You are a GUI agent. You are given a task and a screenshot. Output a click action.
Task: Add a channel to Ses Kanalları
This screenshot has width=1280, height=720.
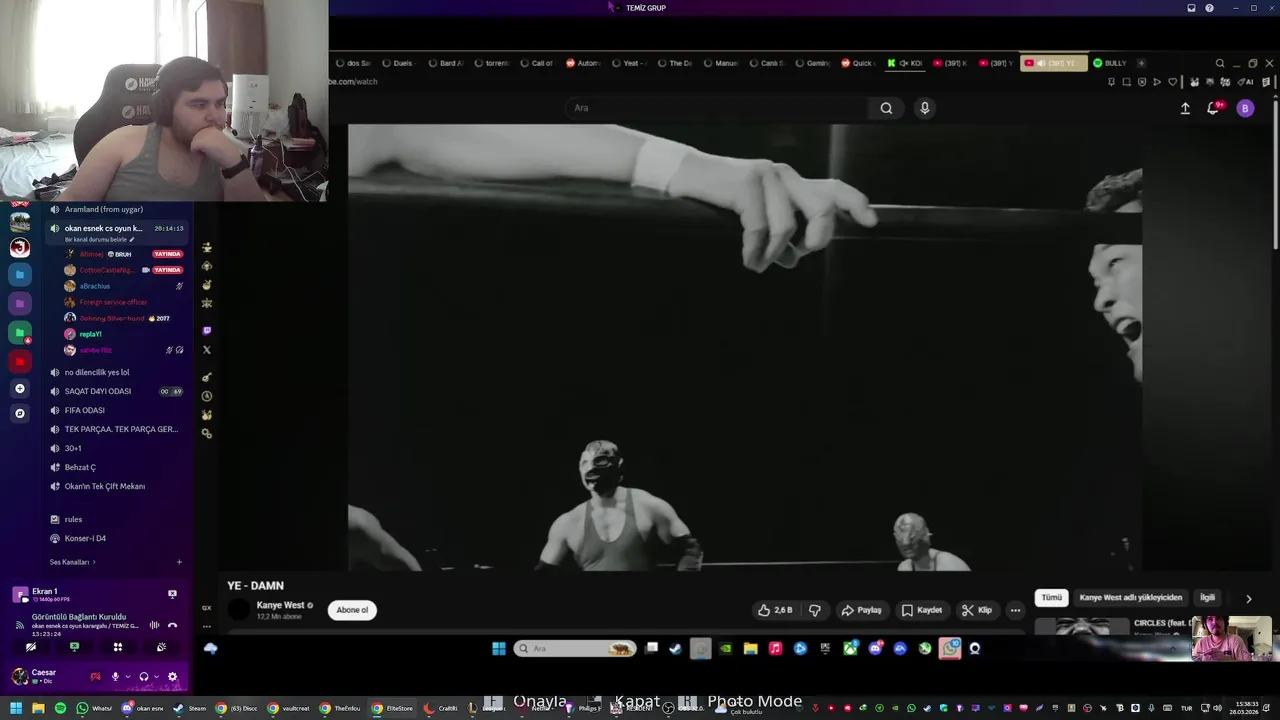pos(179,562)
